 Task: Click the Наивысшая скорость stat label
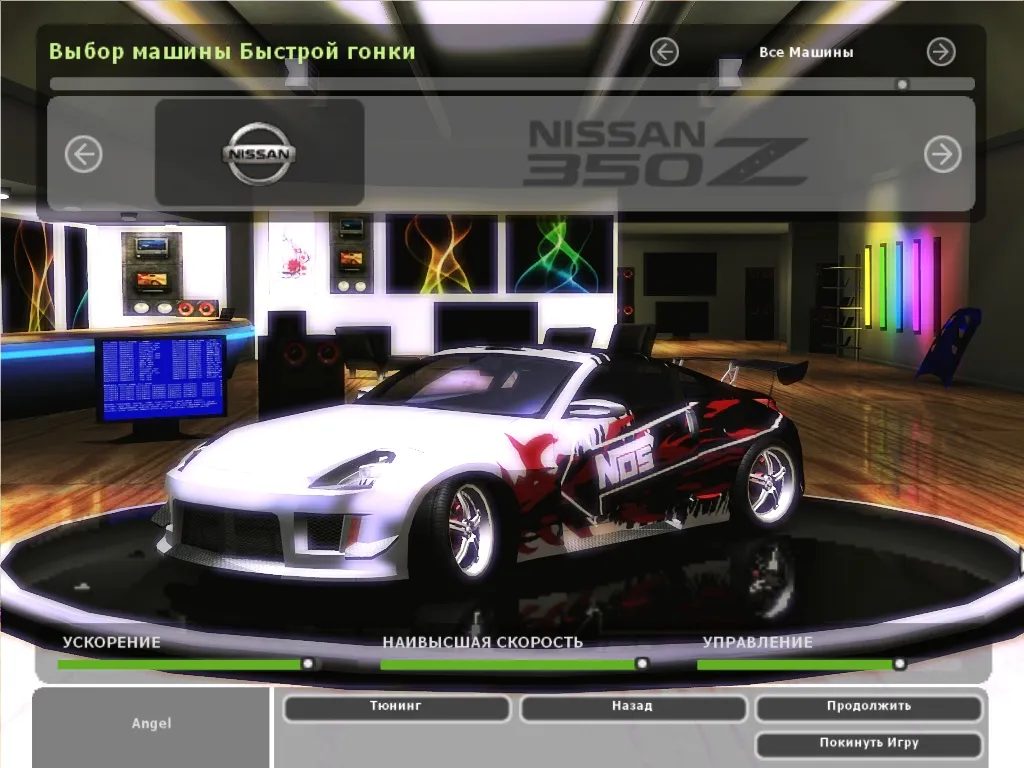point(482,642)
